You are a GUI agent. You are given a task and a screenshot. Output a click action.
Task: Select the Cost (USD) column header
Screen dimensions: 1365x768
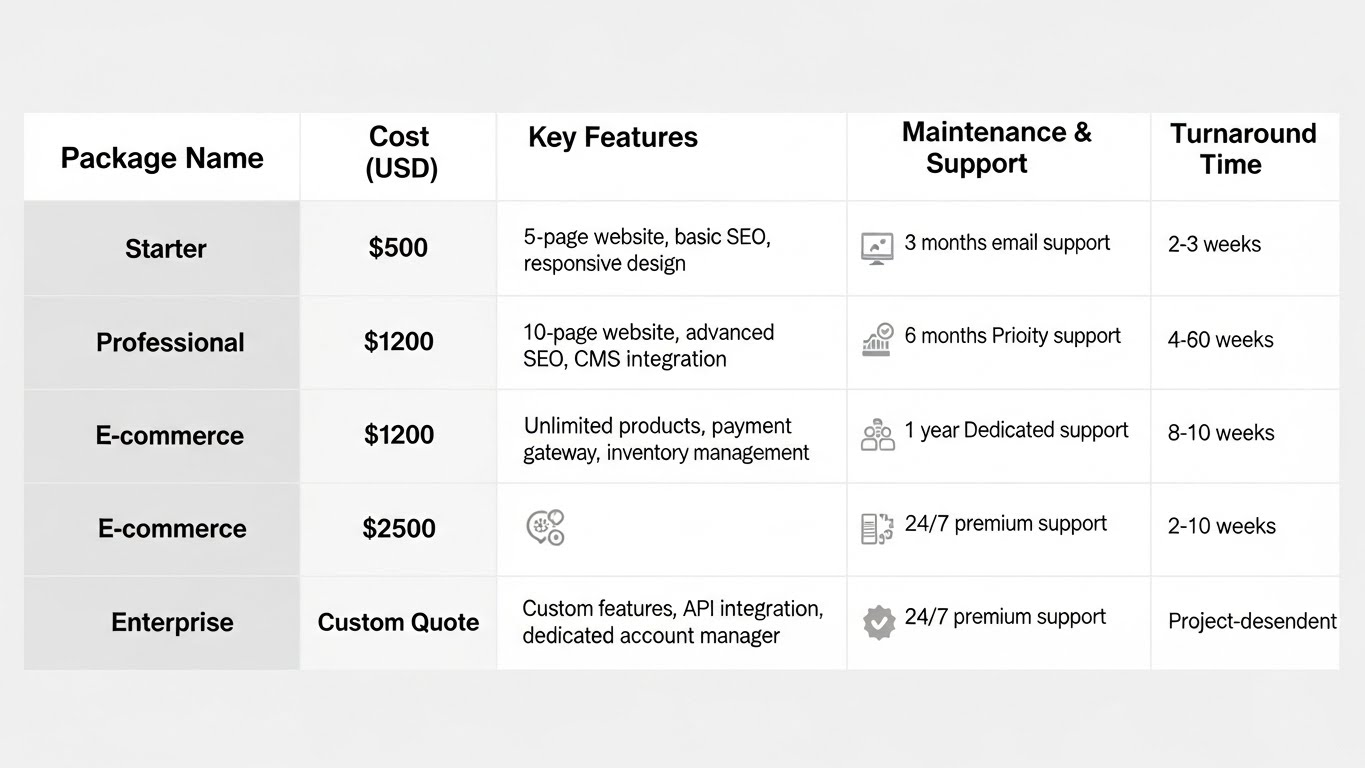point(399,152)
